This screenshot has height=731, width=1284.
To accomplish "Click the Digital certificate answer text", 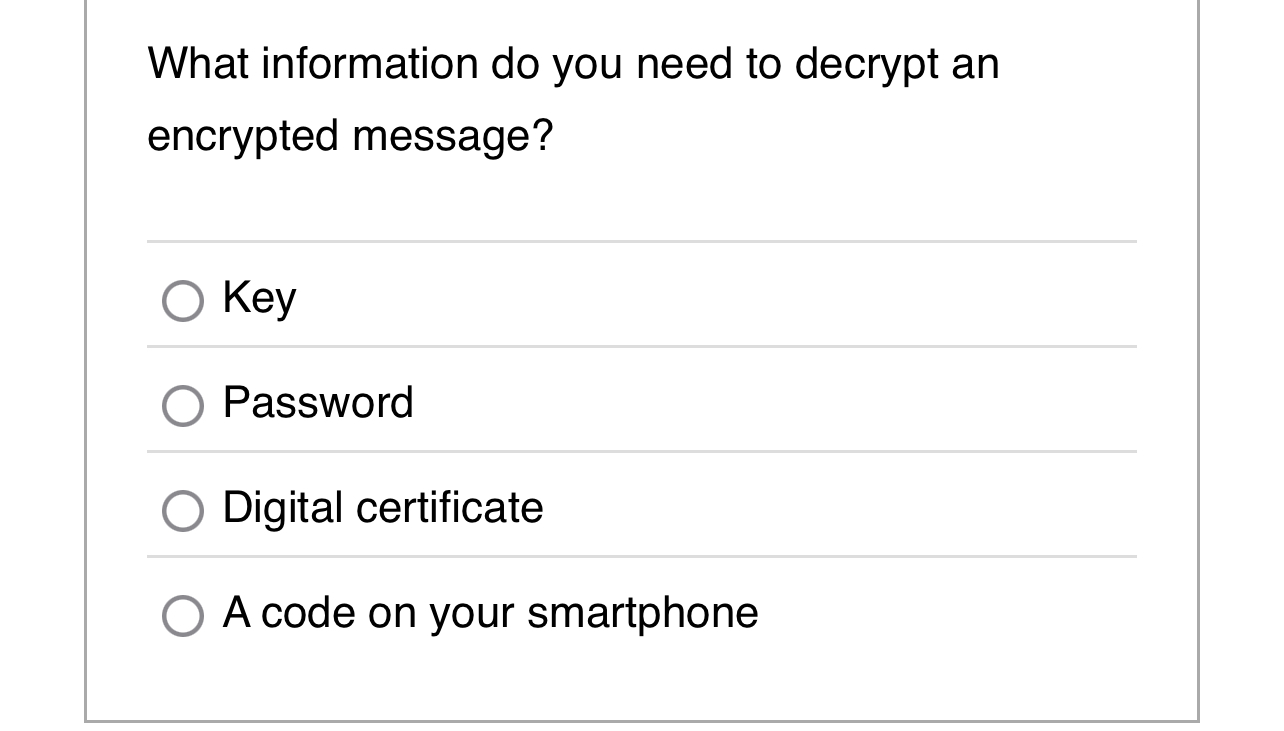I will (383, 508).
